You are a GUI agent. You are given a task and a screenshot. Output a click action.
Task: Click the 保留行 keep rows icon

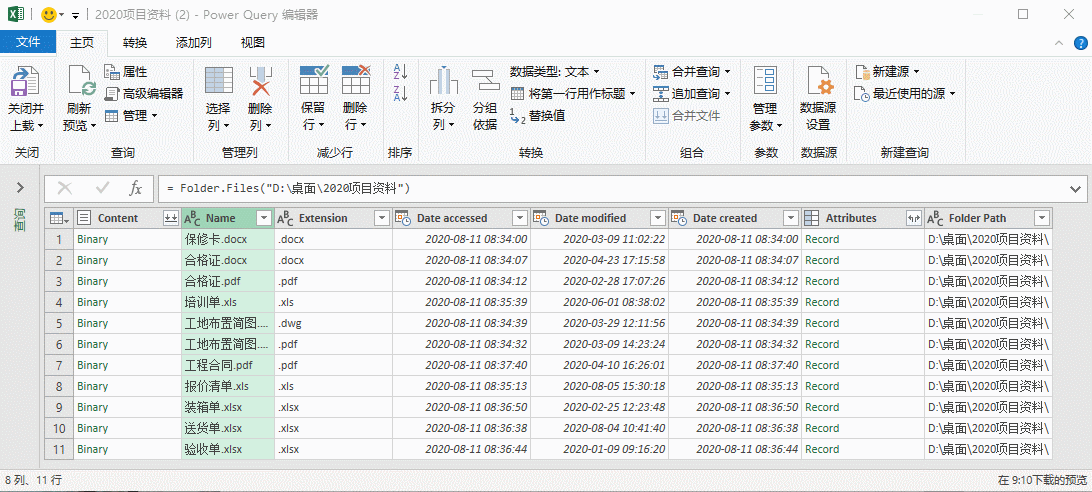(313, 84)
